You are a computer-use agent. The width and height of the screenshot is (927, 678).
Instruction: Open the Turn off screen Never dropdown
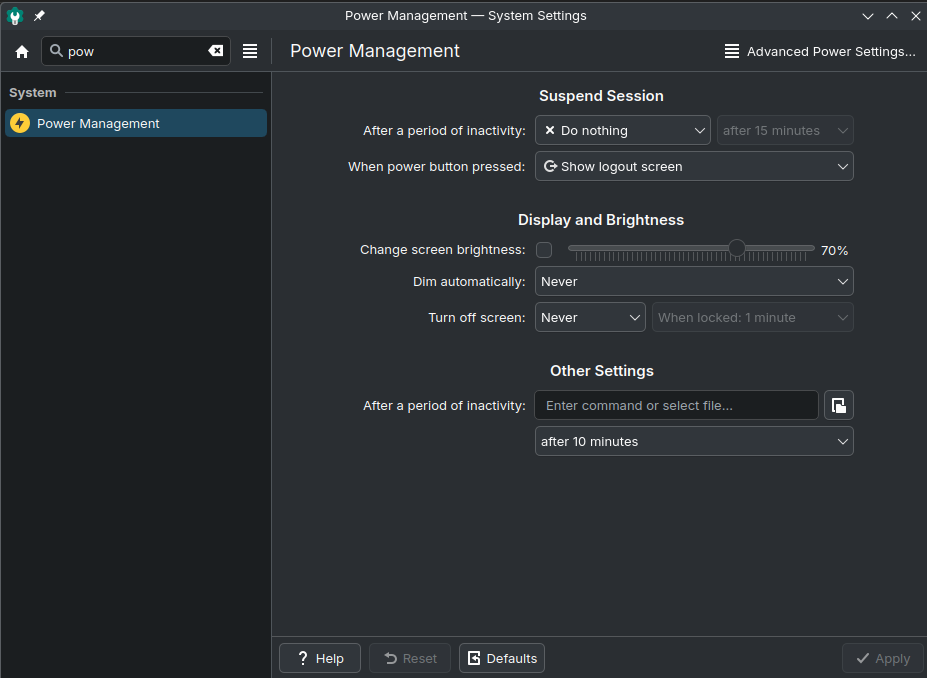[x=590, y=317]
